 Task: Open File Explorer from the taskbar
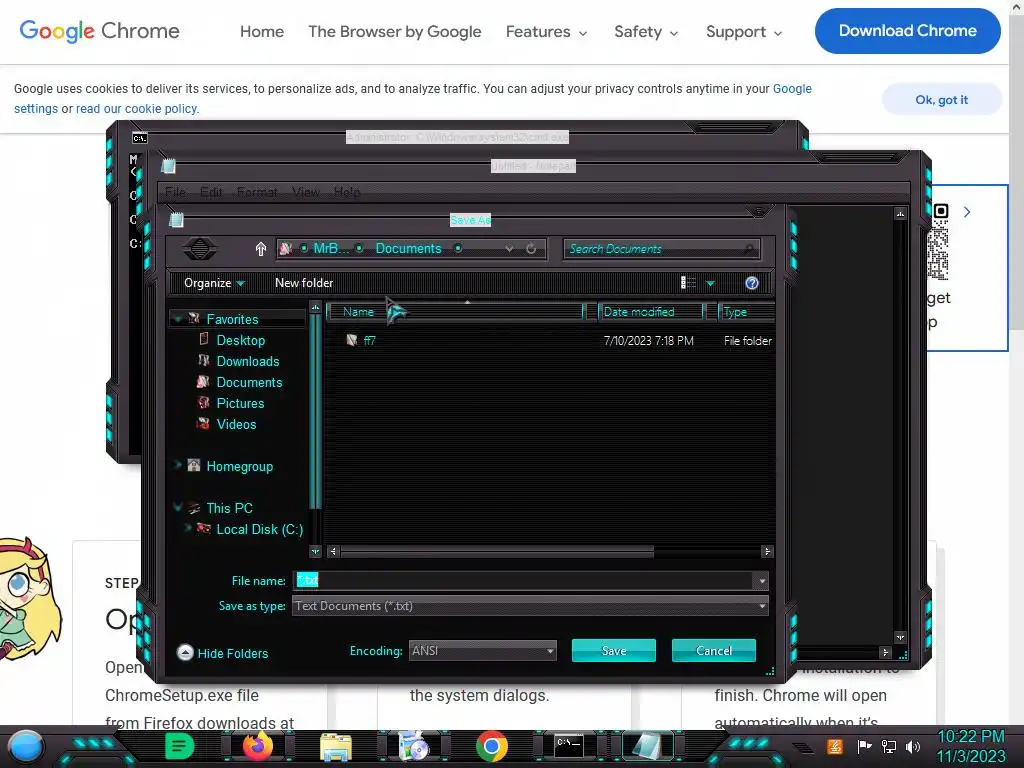(x=336, y=747)
